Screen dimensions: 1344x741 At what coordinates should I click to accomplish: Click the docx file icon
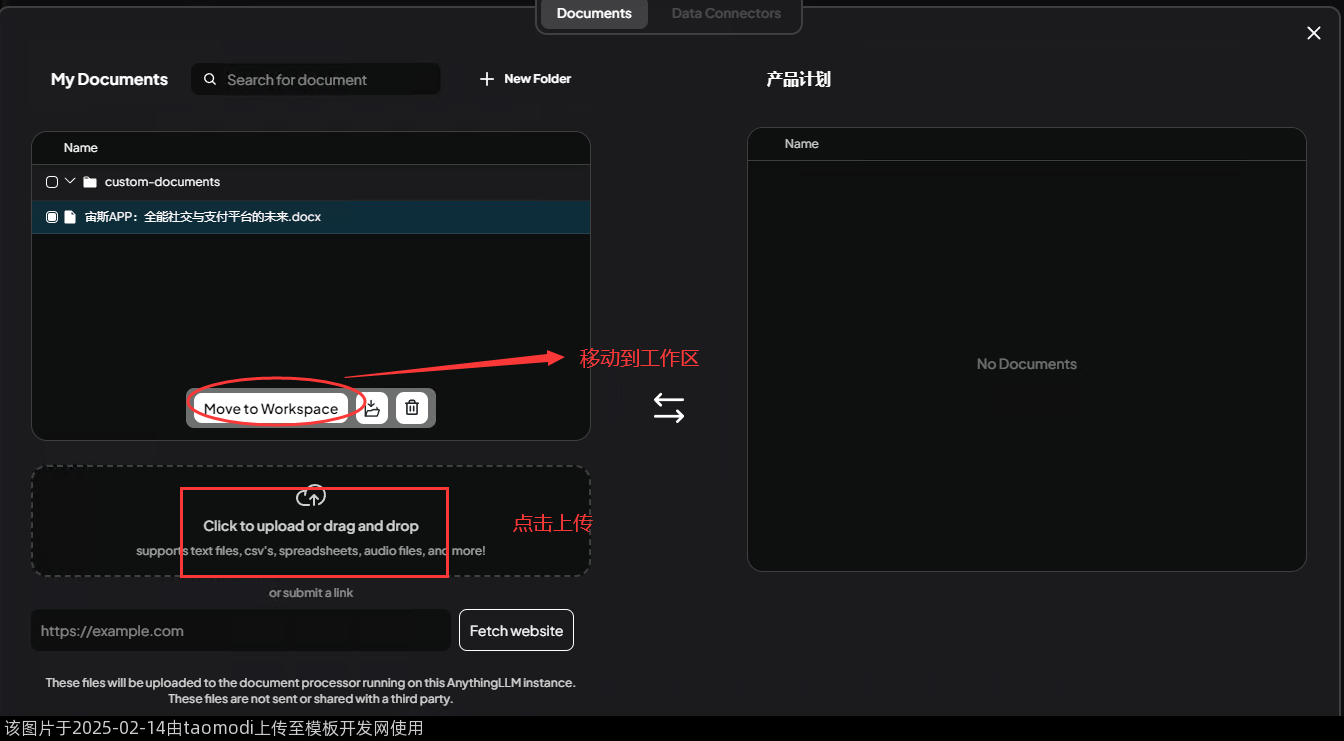point(70,217)
